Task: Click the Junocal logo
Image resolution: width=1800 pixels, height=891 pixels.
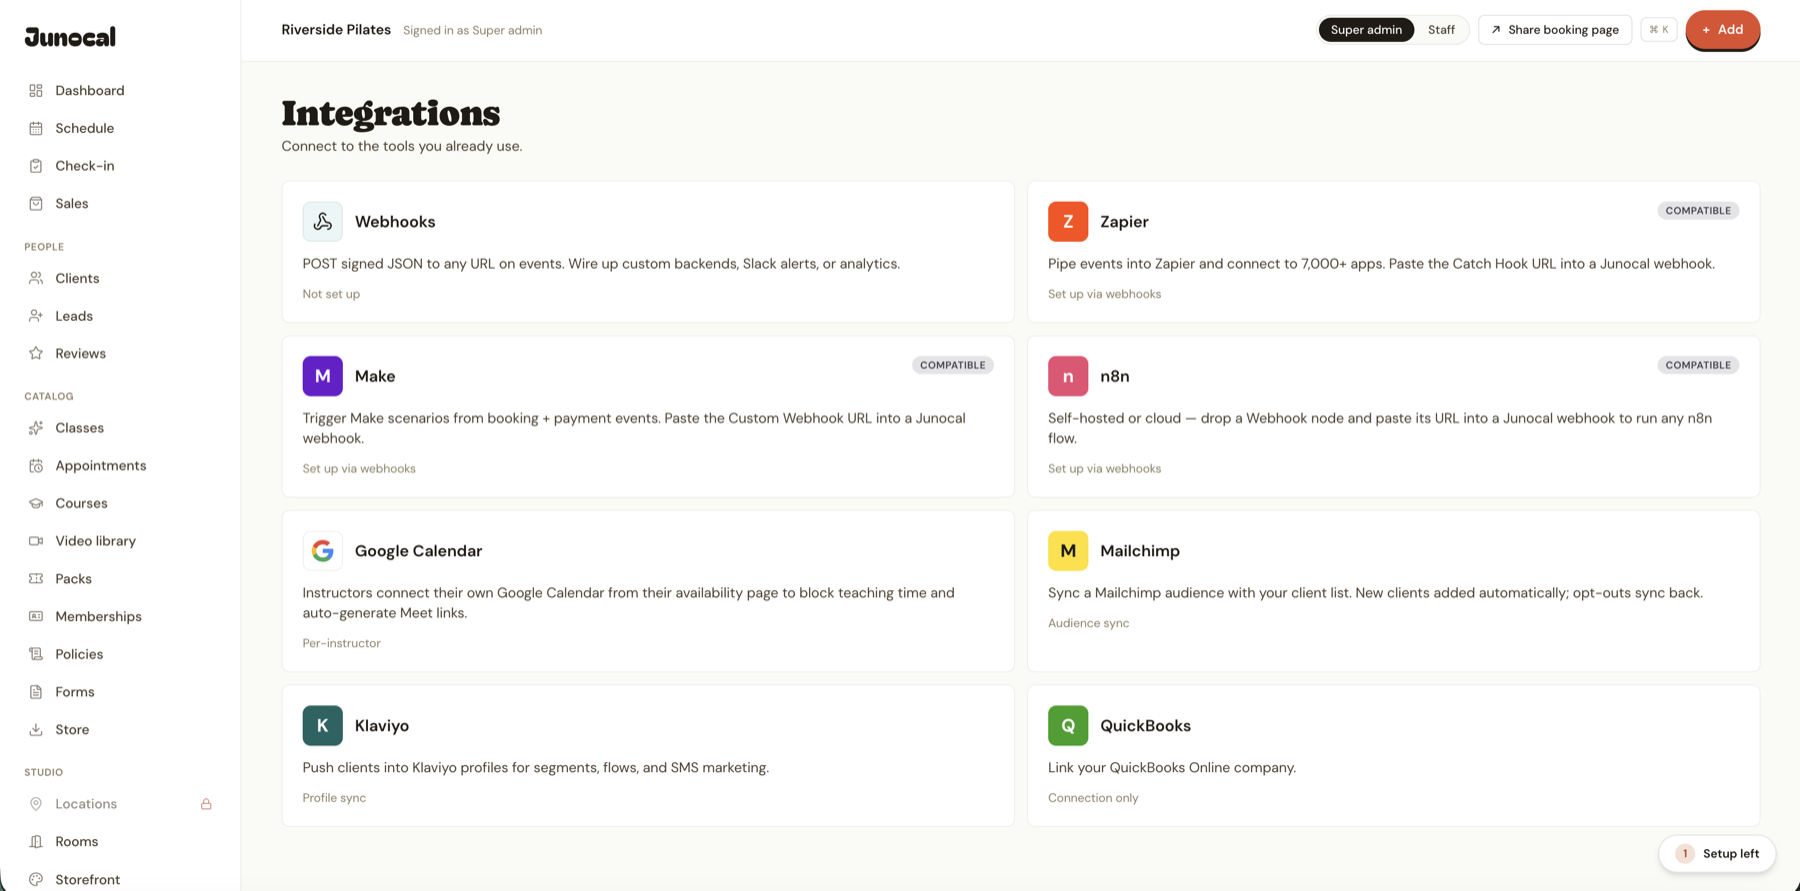Action: click(70, 37)
